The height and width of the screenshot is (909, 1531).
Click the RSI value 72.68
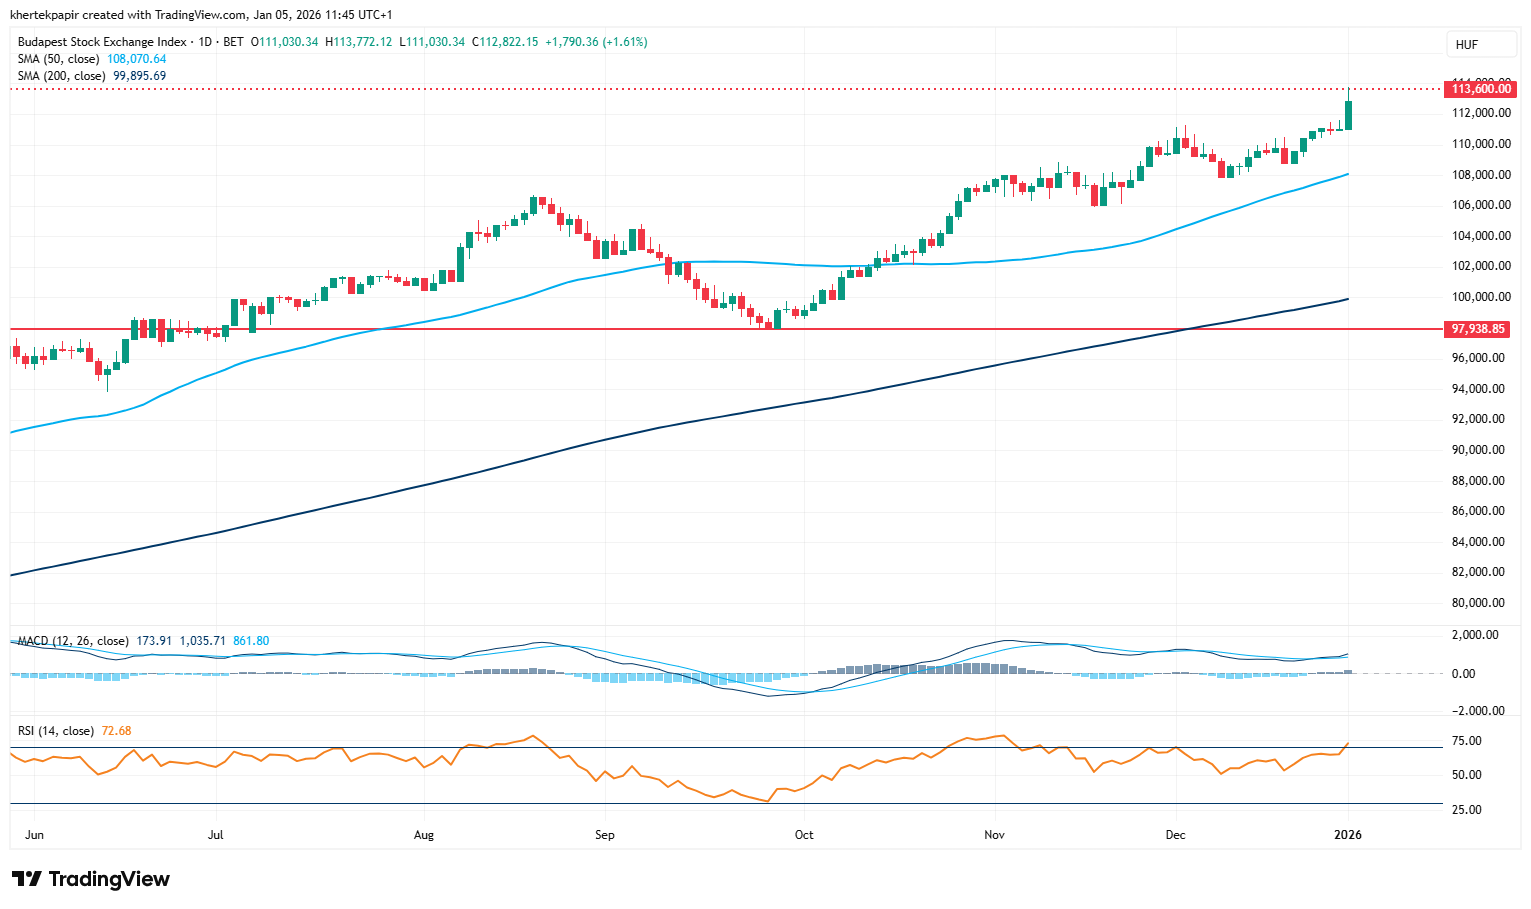(116, 731)
